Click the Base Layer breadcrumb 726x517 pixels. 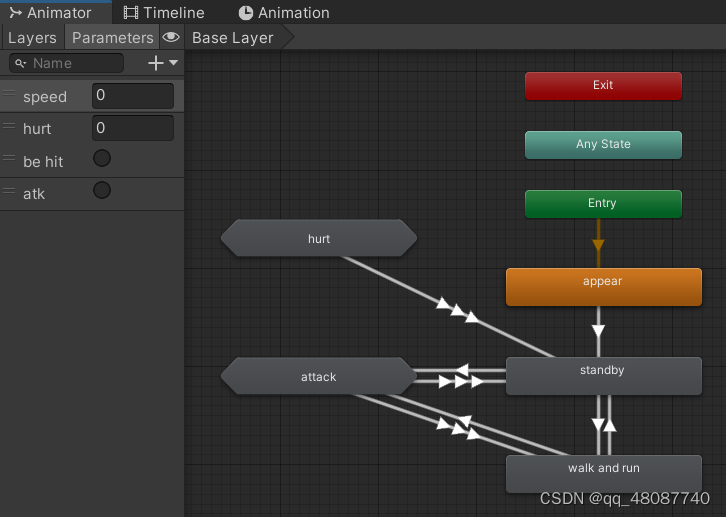232,37
